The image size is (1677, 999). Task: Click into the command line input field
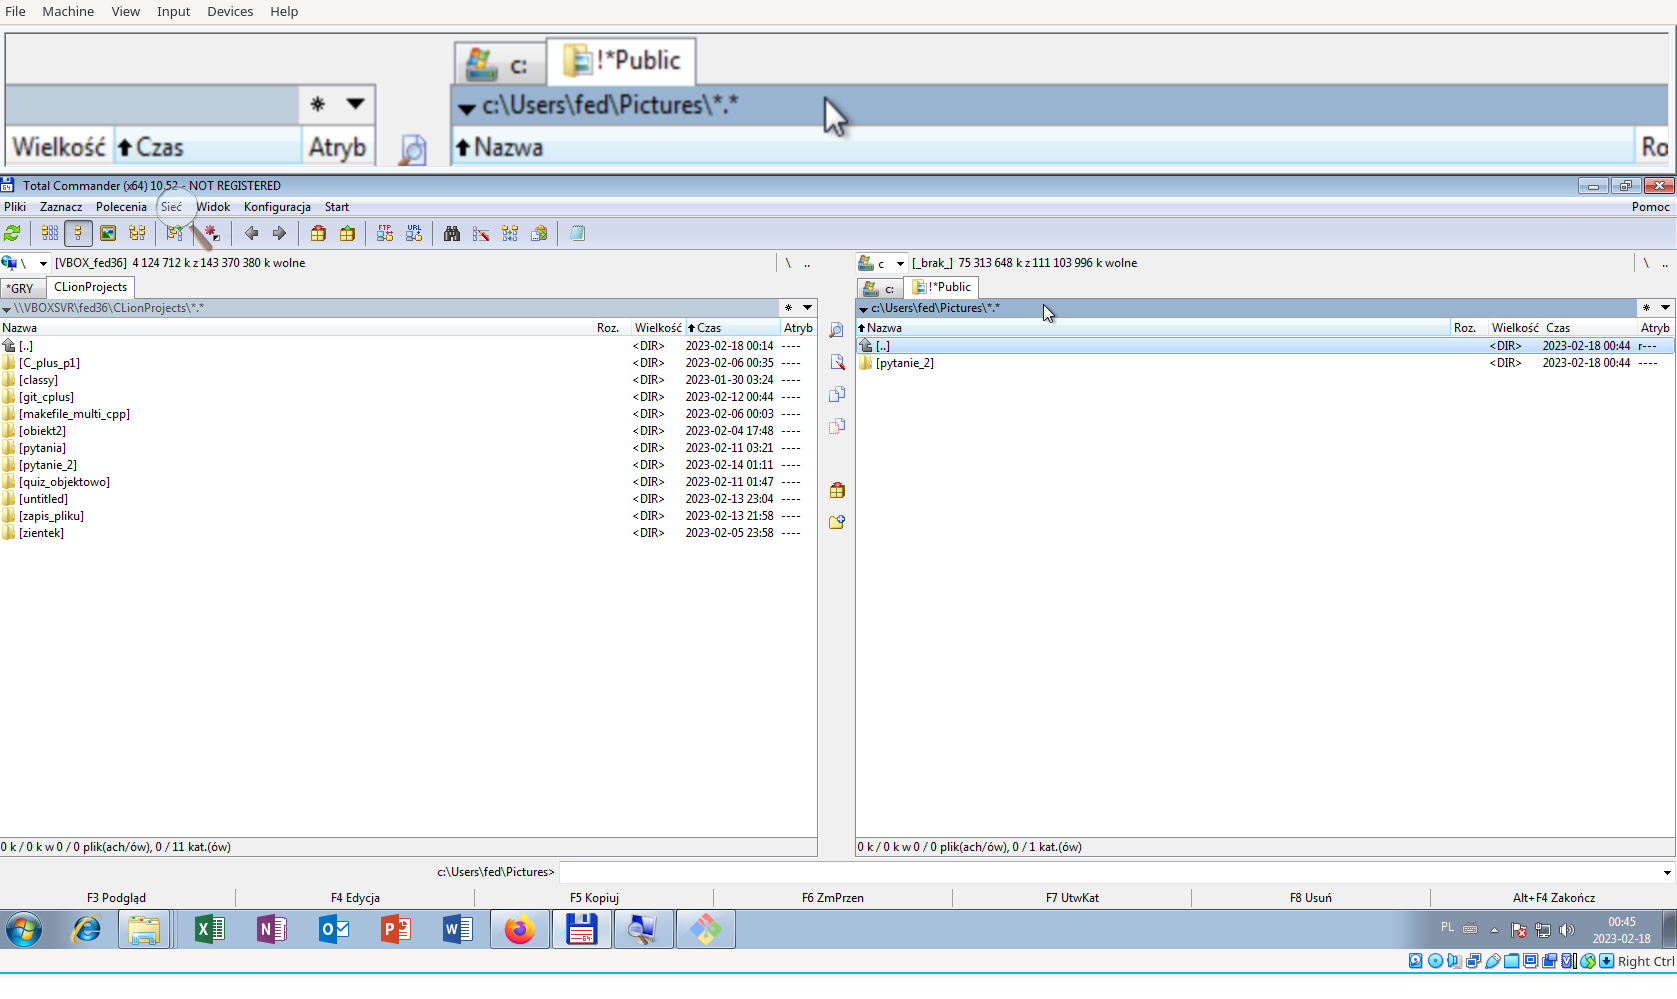pos(1108,872)
